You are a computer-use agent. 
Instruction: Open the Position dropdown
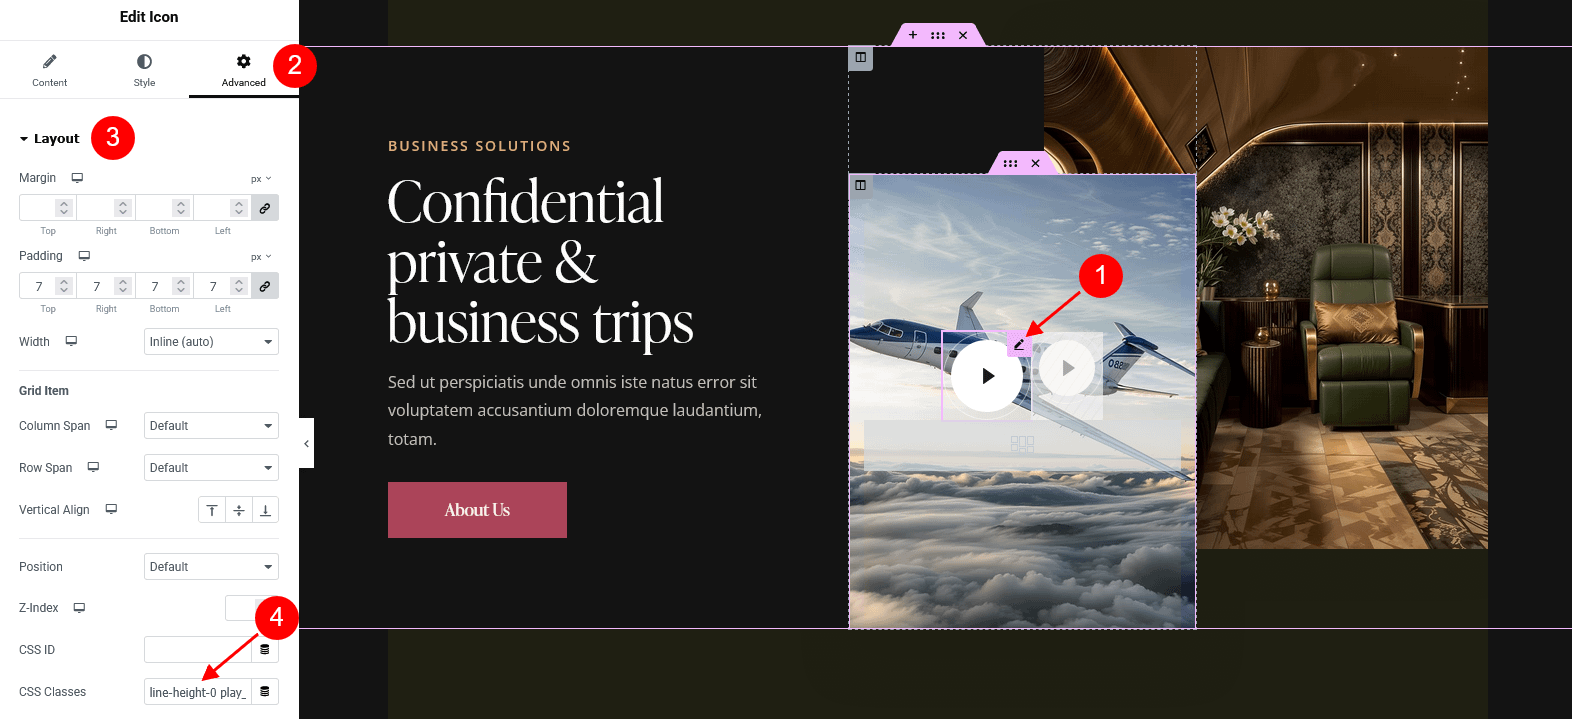pos(211,567)
